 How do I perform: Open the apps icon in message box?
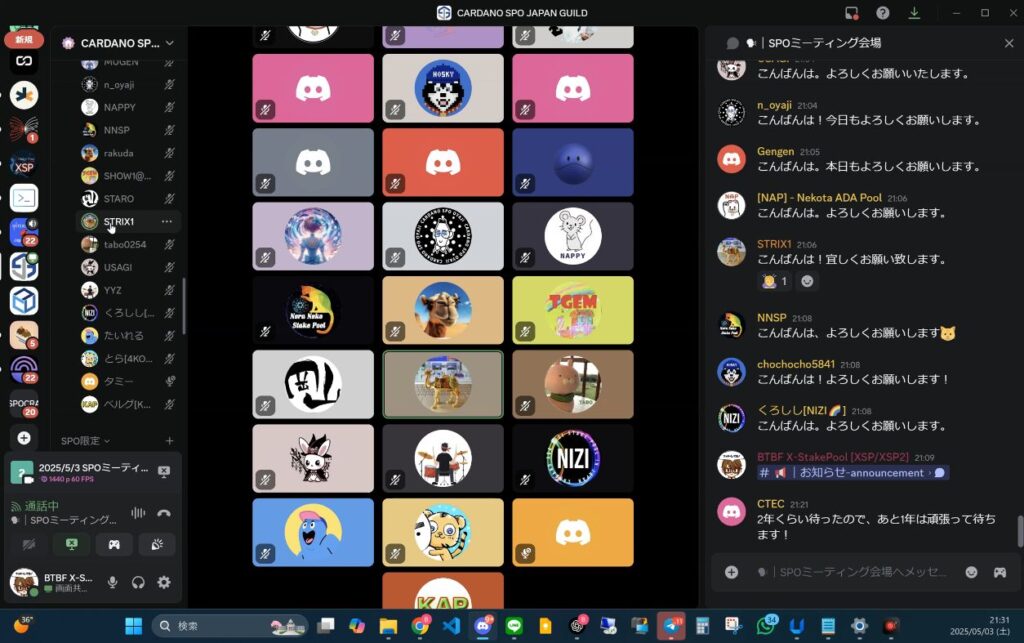pos(1000,572)
